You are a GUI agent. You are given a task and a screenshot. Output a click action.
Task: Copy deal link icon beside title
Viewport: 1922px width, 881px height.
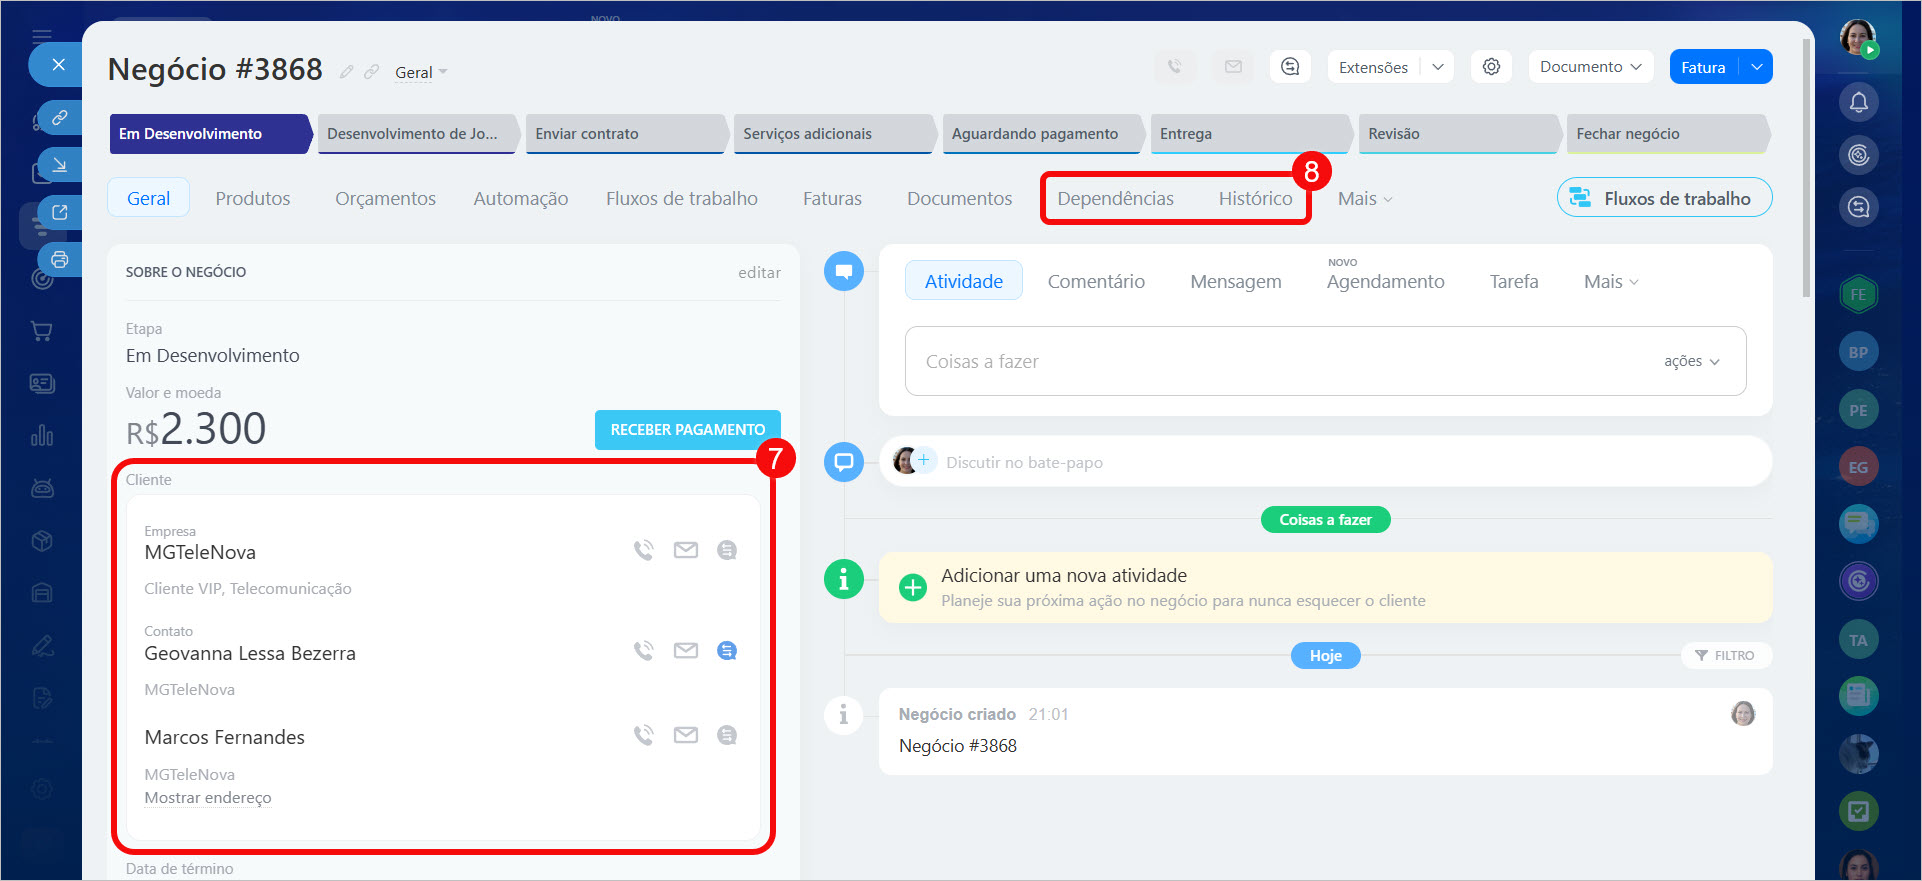coord(371,72)
